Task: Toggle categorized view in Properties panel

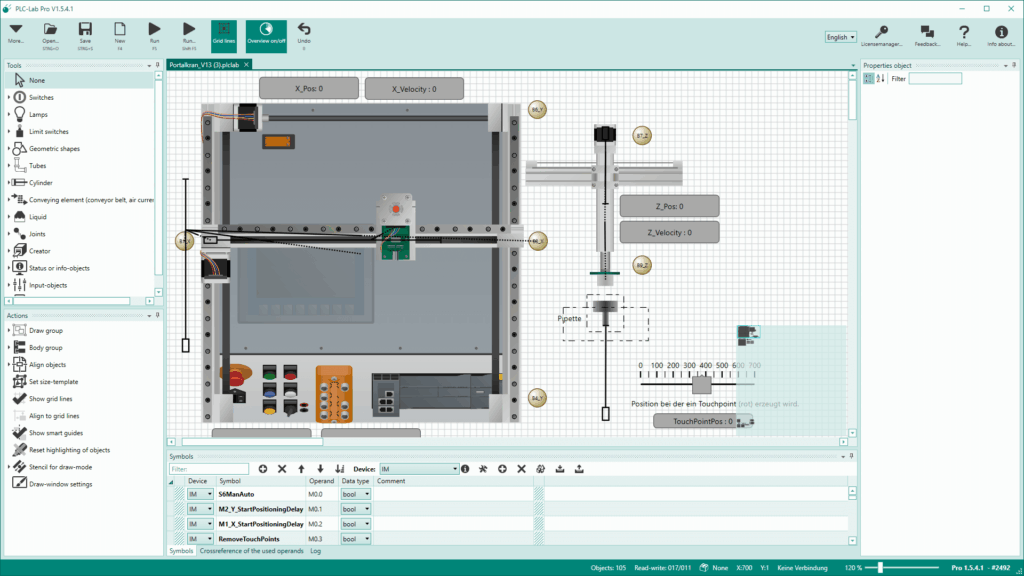Action: (x=868, y=78)
